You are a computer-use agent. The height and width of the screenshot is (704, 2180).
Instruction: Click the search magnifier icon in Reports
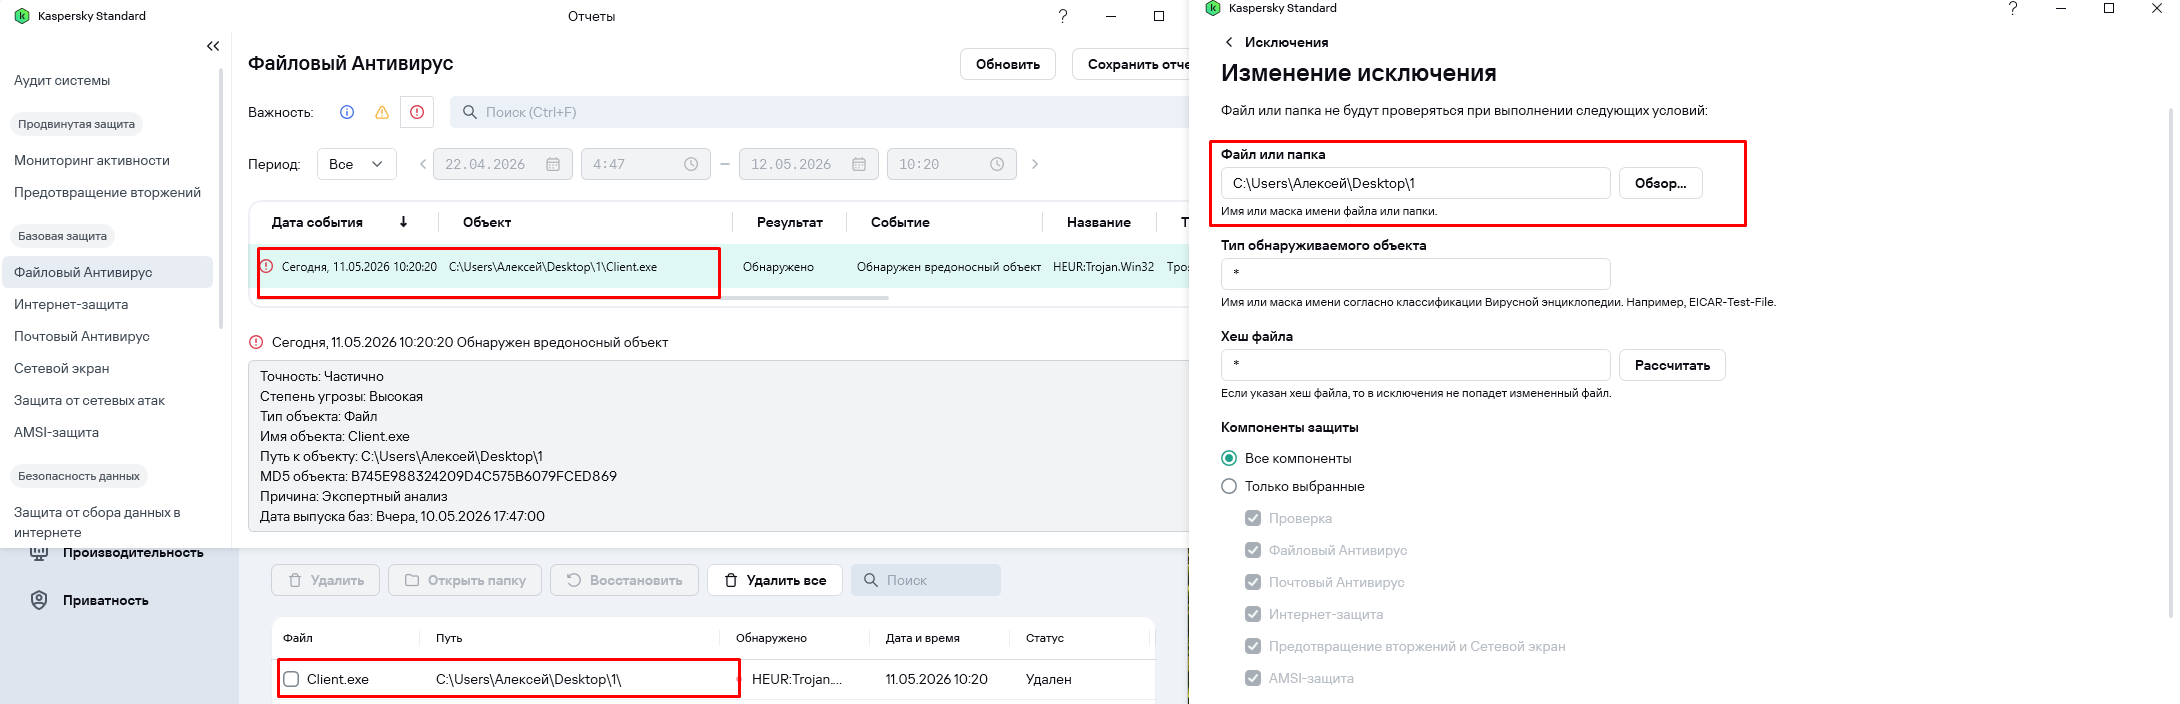469,112
